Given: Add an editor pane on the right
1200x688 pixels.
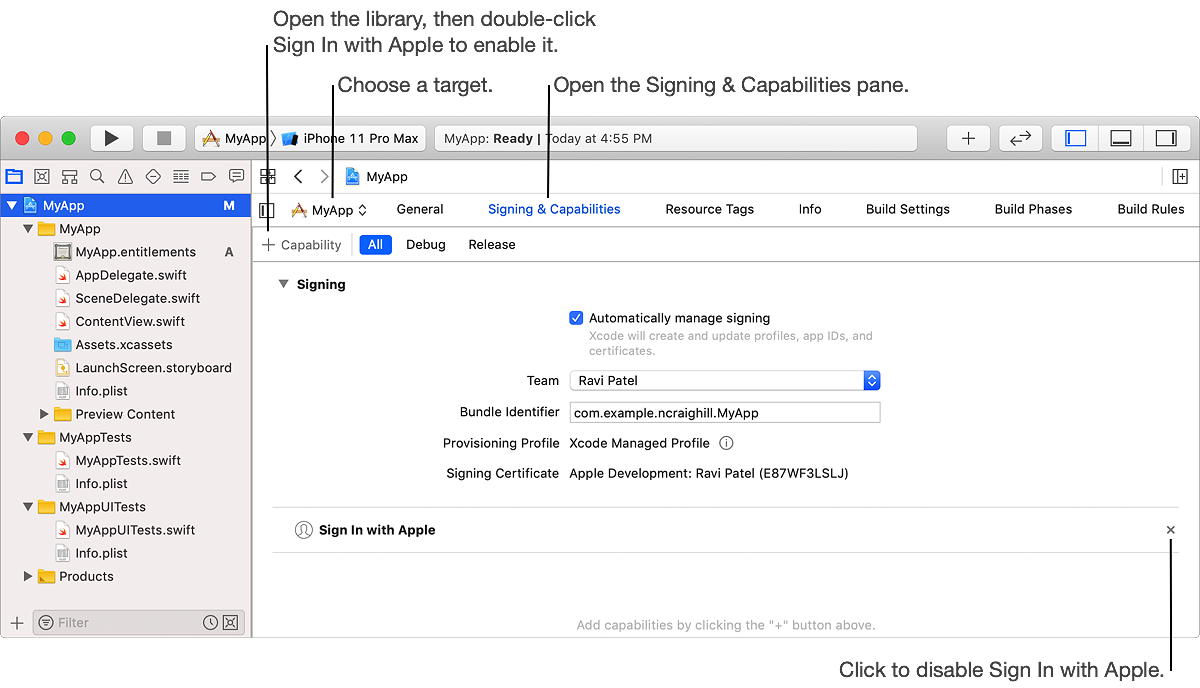Looking at the screenshot, I should click(x=1180, y=176).
